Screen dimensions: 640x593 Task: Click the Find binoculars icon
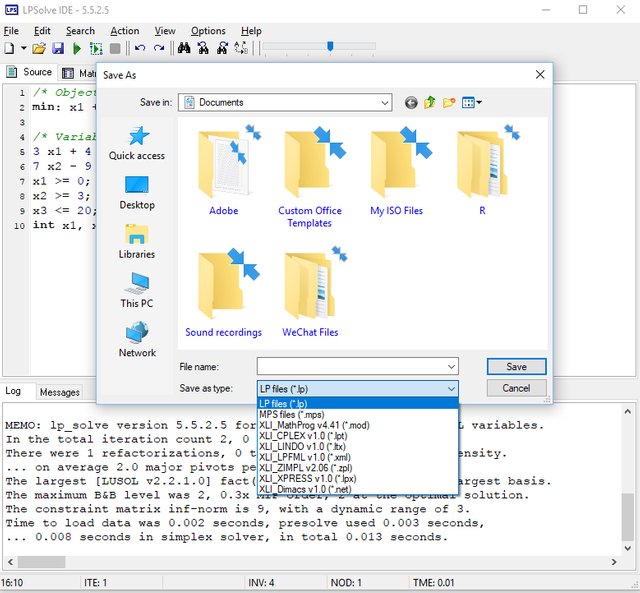tap(184, 48)
